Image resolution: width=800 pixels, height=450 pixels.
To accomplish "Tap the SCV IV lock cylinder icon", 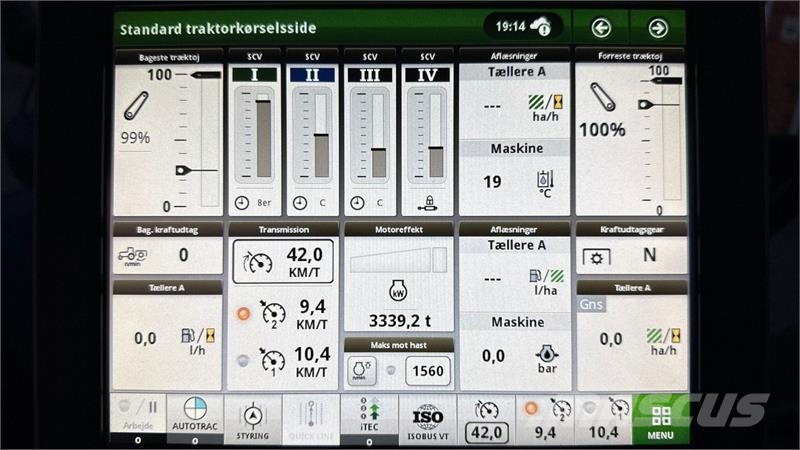I will click(x=428, y=203).
